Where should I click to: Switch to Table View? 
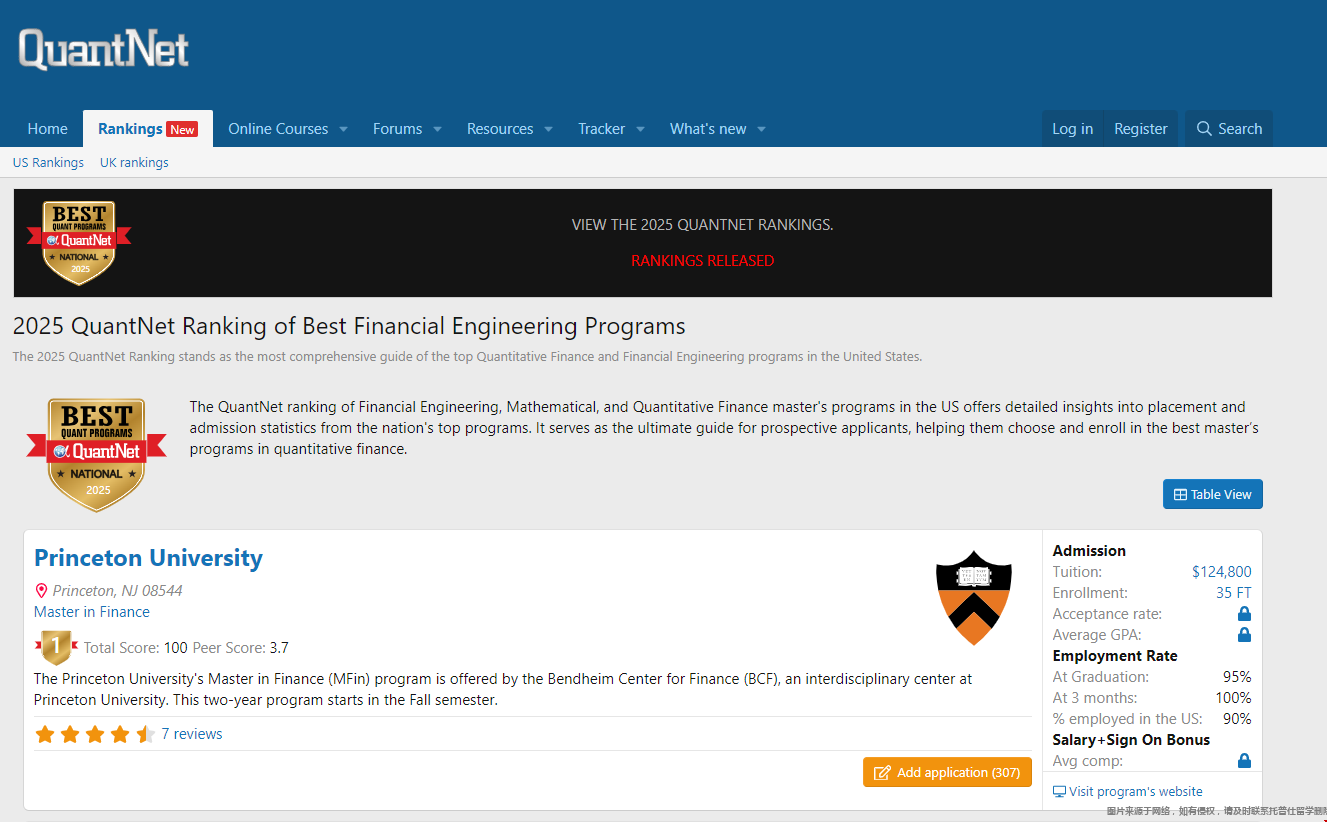click(x=1213, y=494)
